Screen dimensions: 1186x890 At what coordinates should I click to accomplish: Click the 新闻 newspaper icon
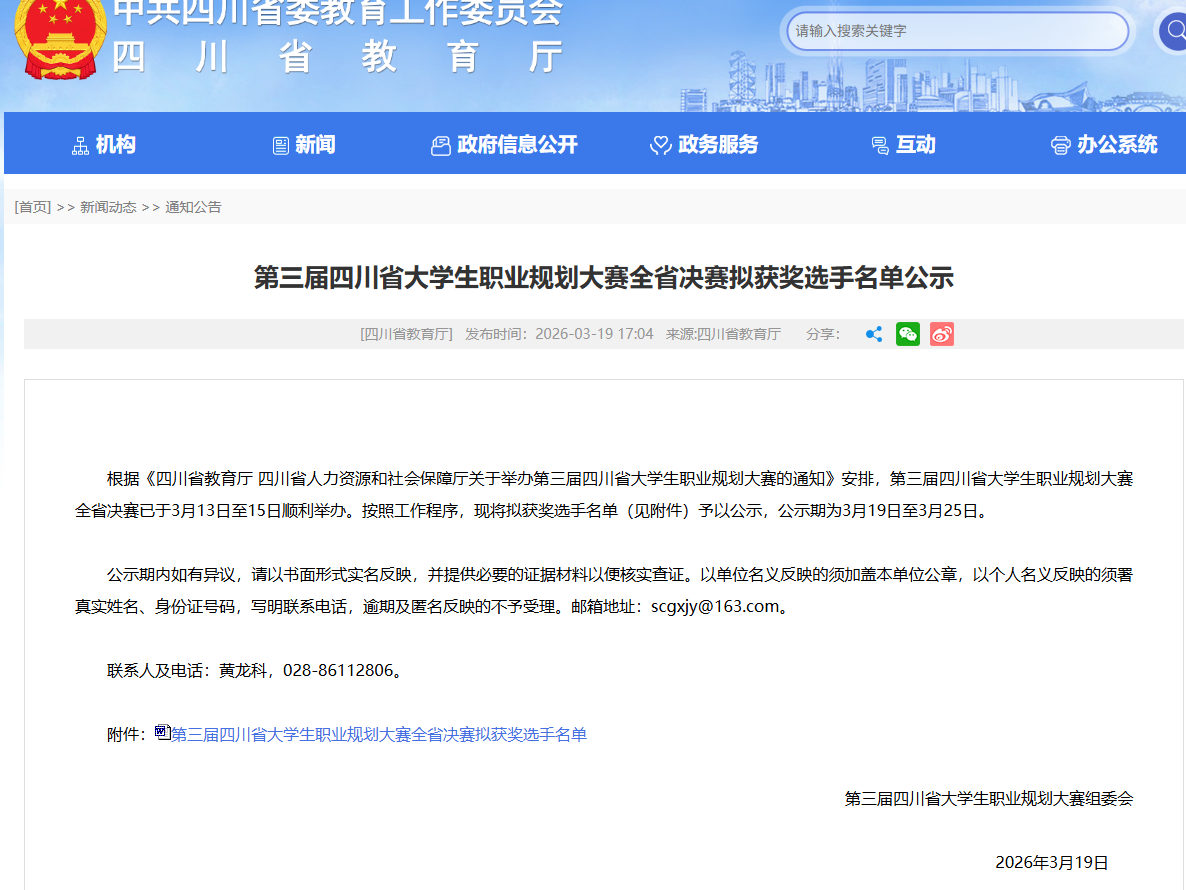point(281,146)
